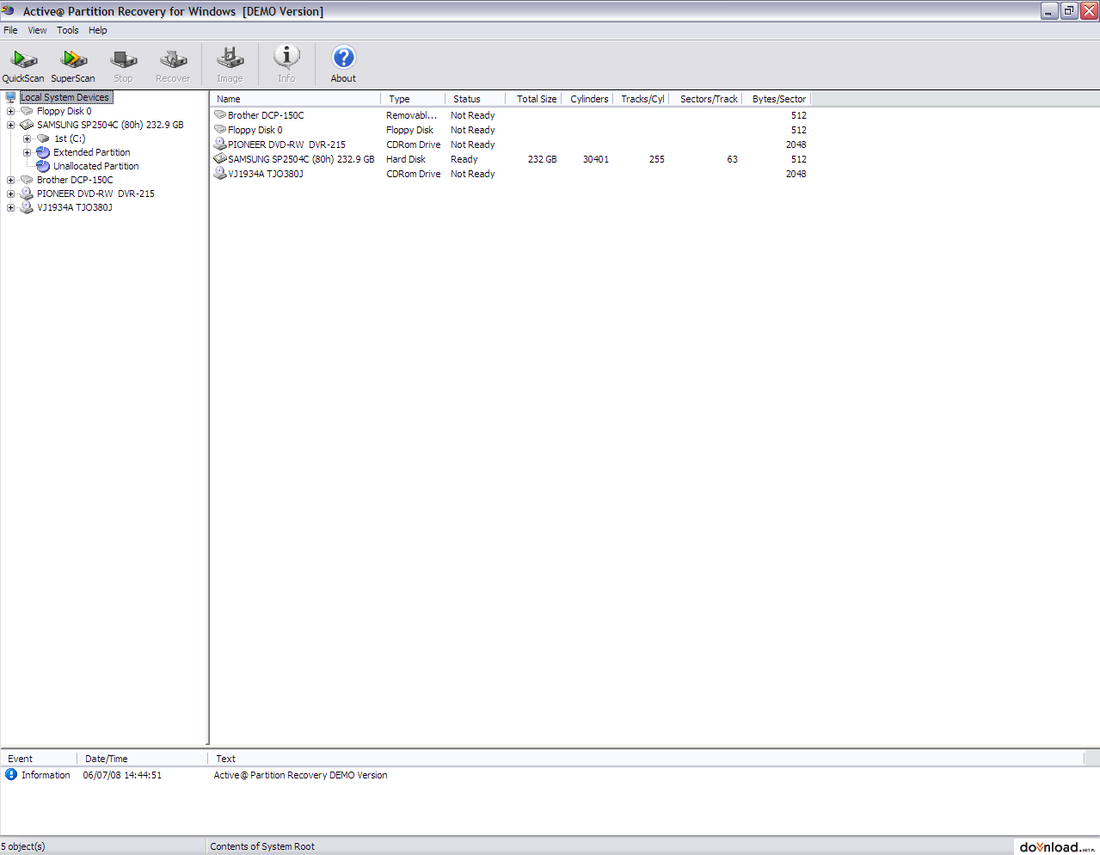Click the log entry text 'Active@ Partition Recovery DEMO Version'
Image resolution: width=1100 pixels, height=855 pixels.
[300, 775]
